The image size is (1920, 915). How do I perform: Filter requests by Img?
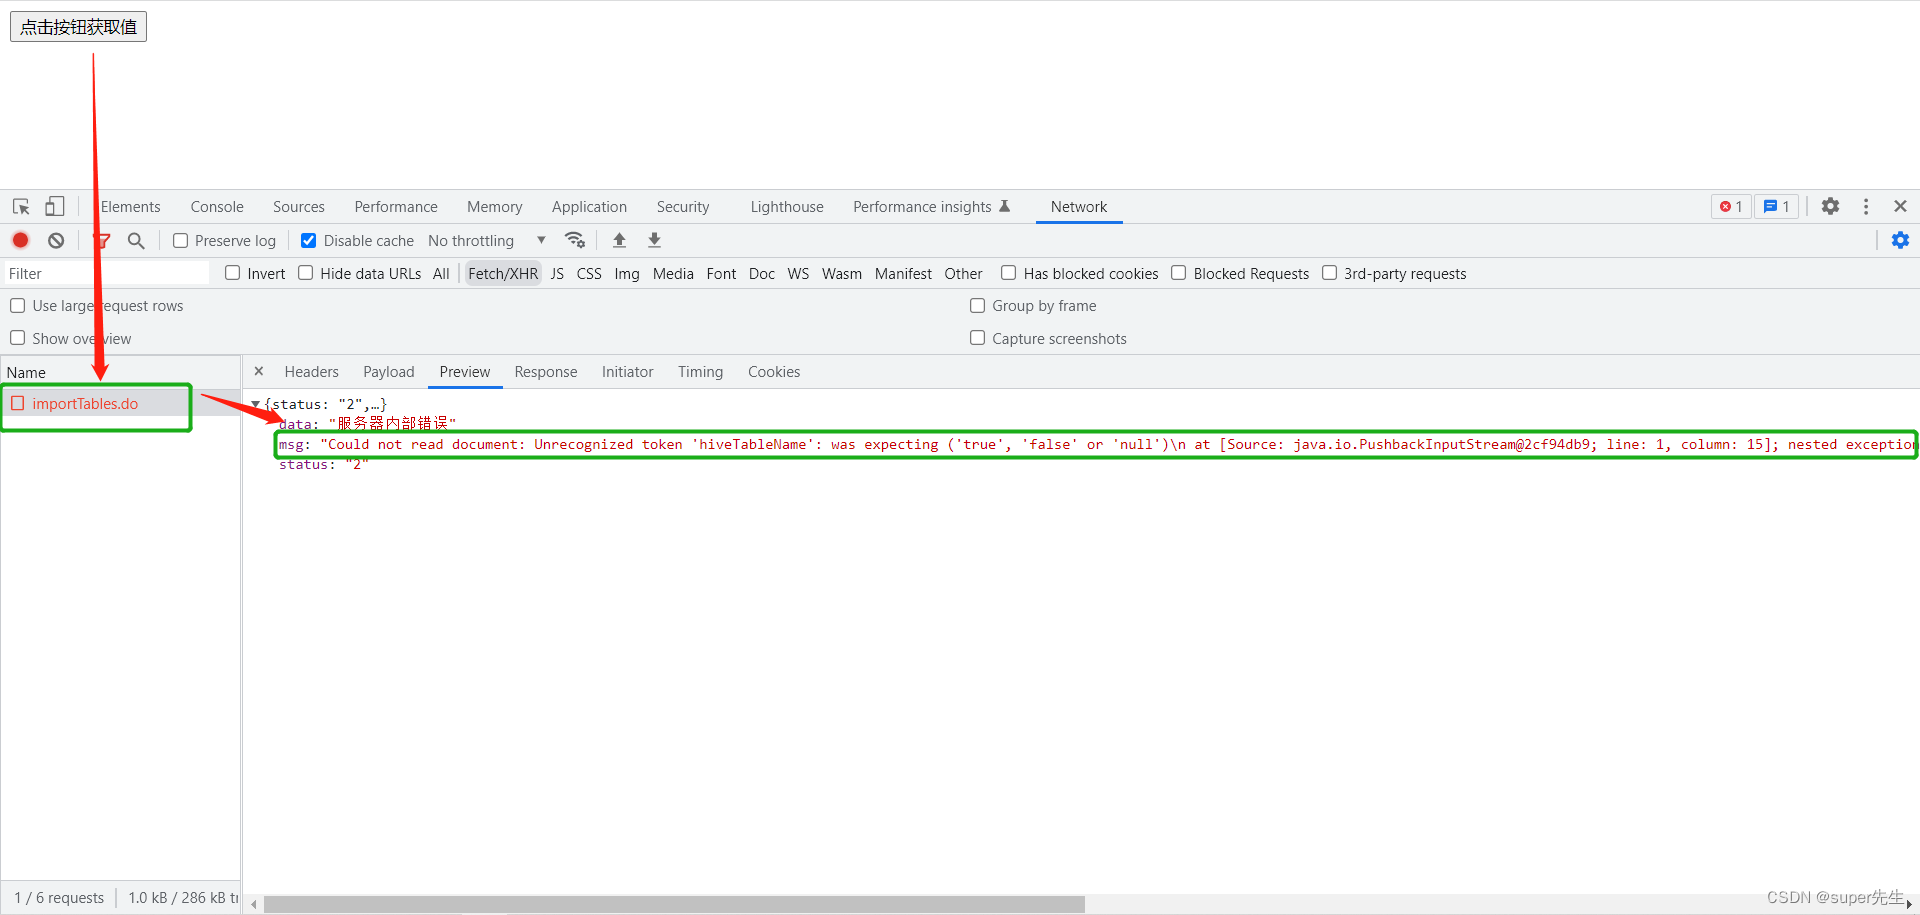coord(627,273)
